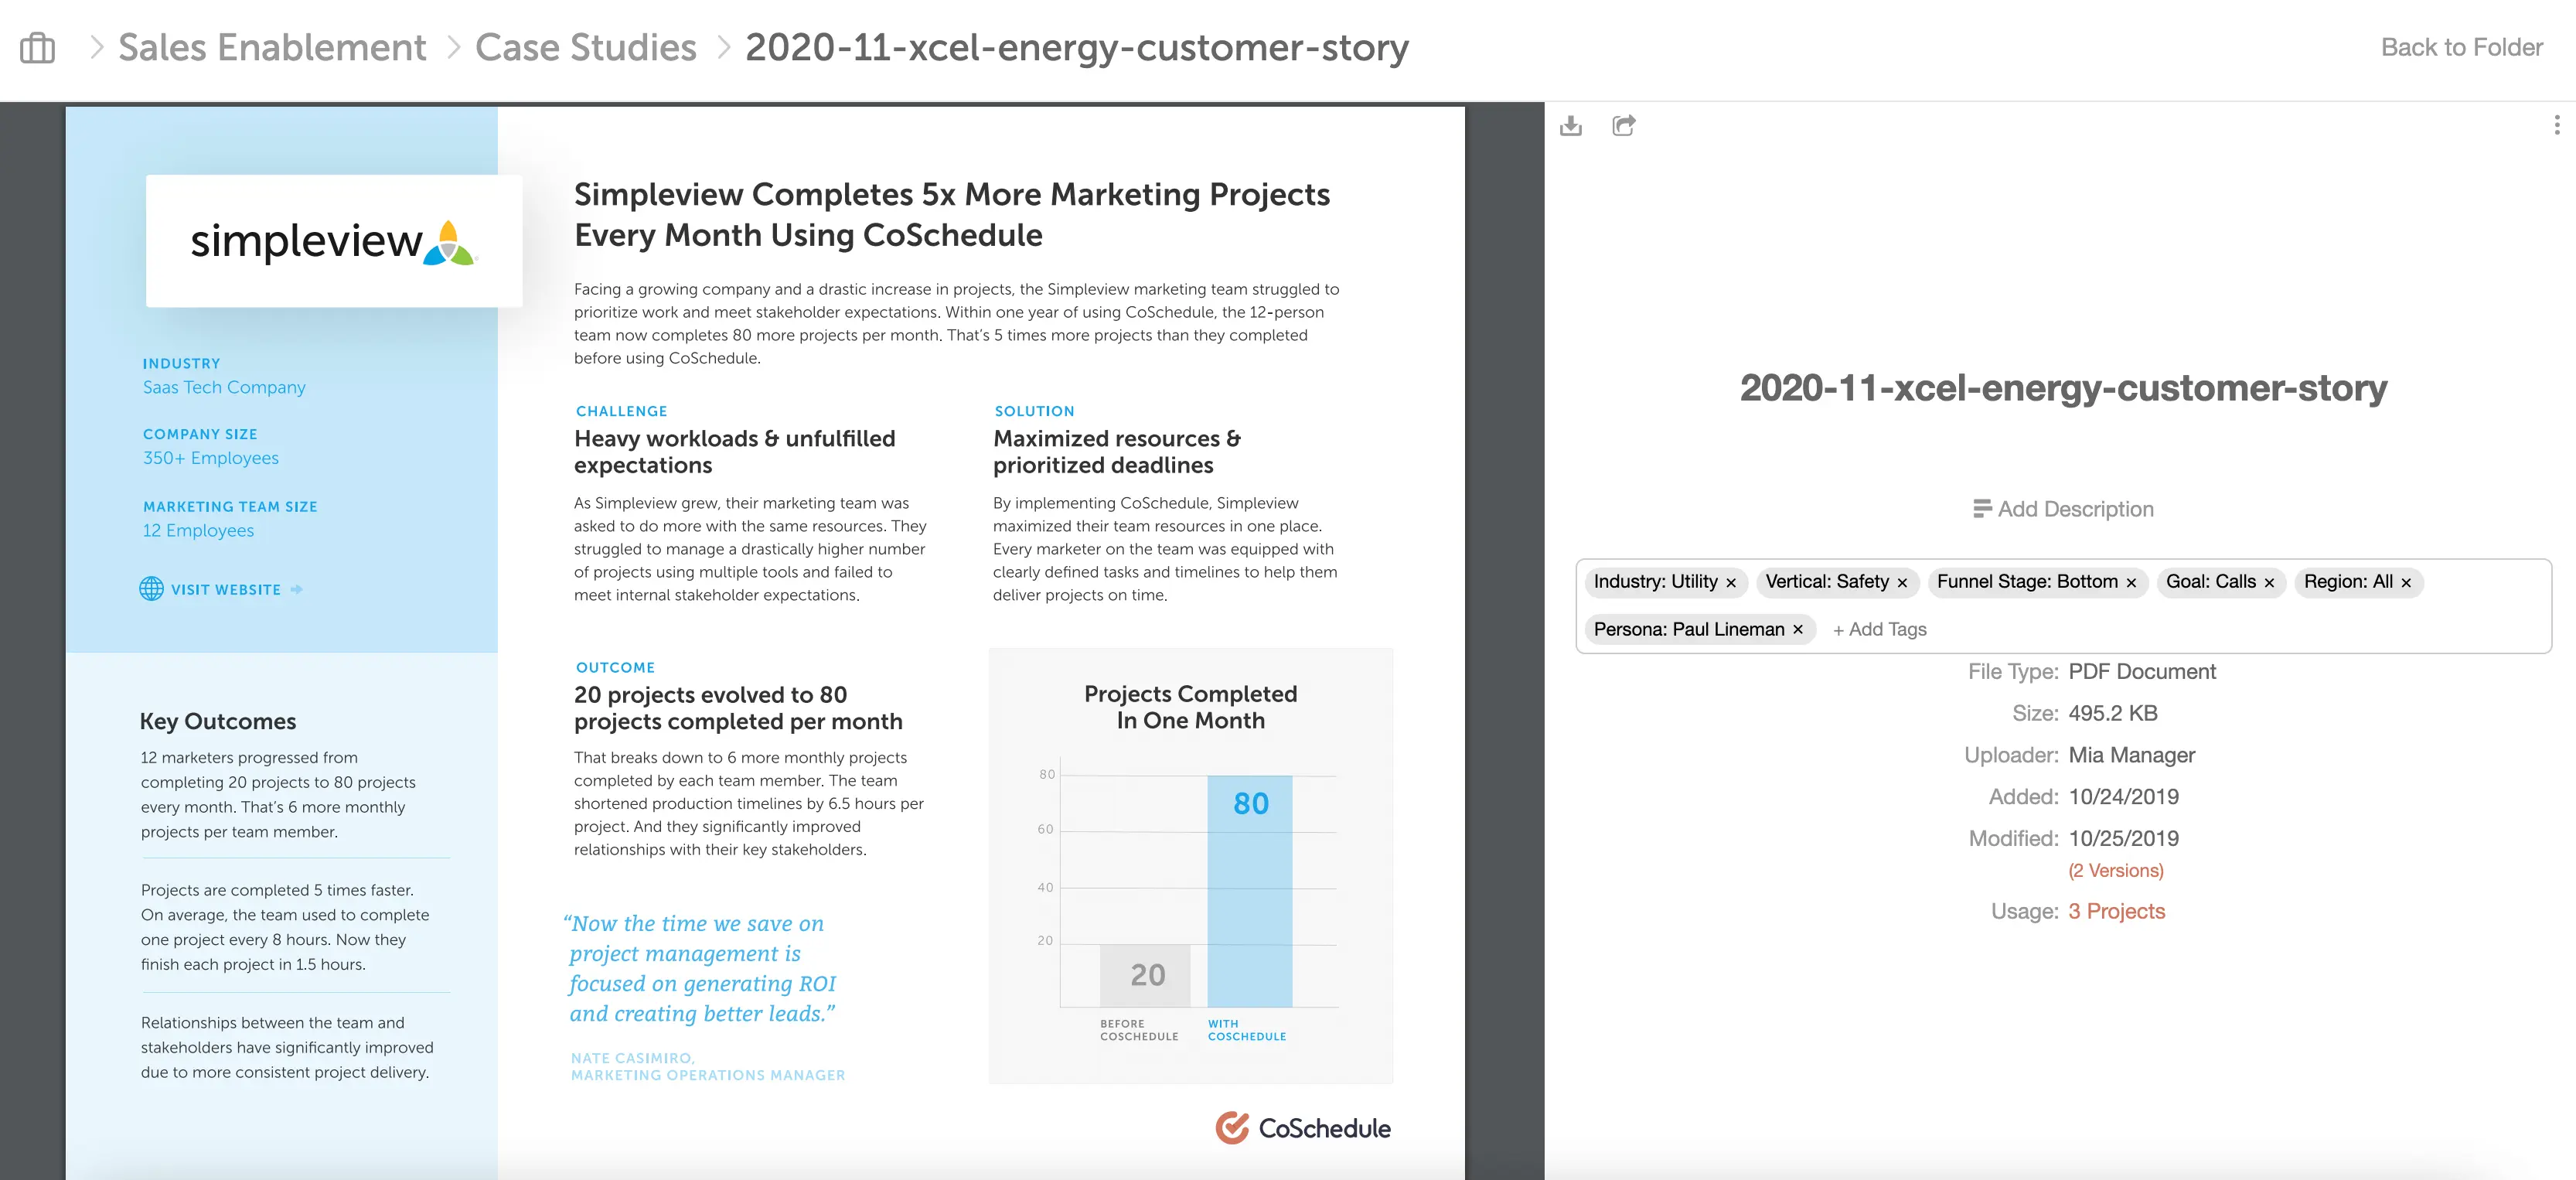Click the simpleview logo in preview
Image resolution: width=2576 pixels, height=1180 pixels.
click(x=334, y=241)
